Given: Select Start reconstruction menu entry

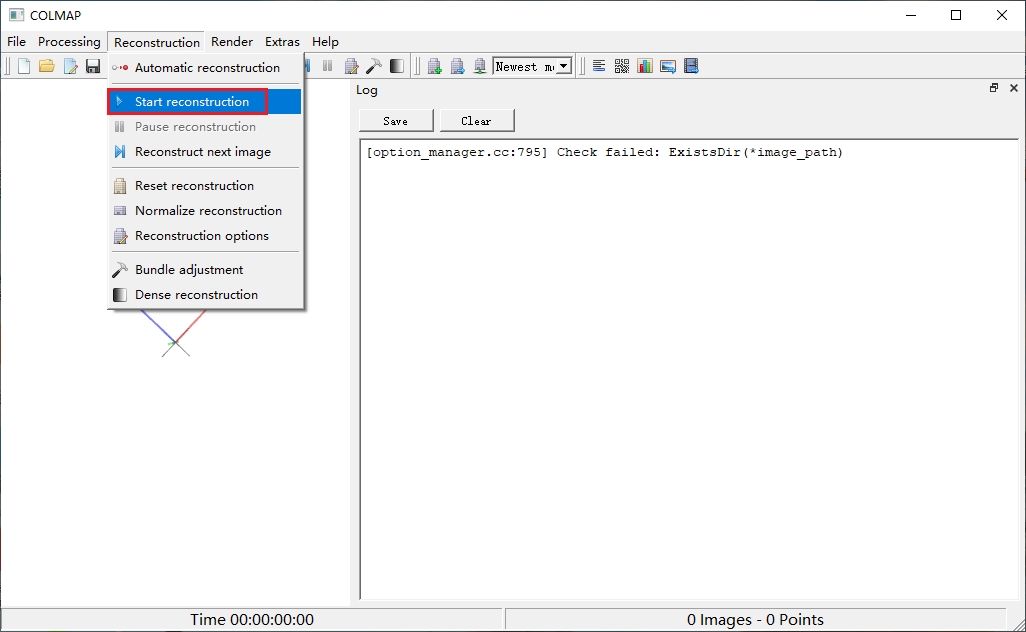Looking at the screenshot, I should click(x=205, y=101).
